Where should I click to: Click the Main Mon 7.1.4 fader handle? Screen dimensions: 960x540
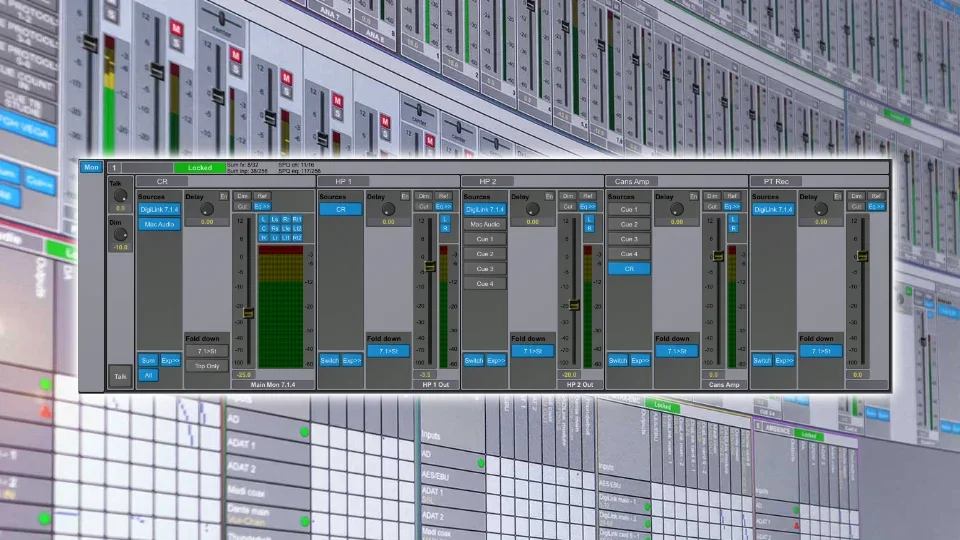click(248, 313)
